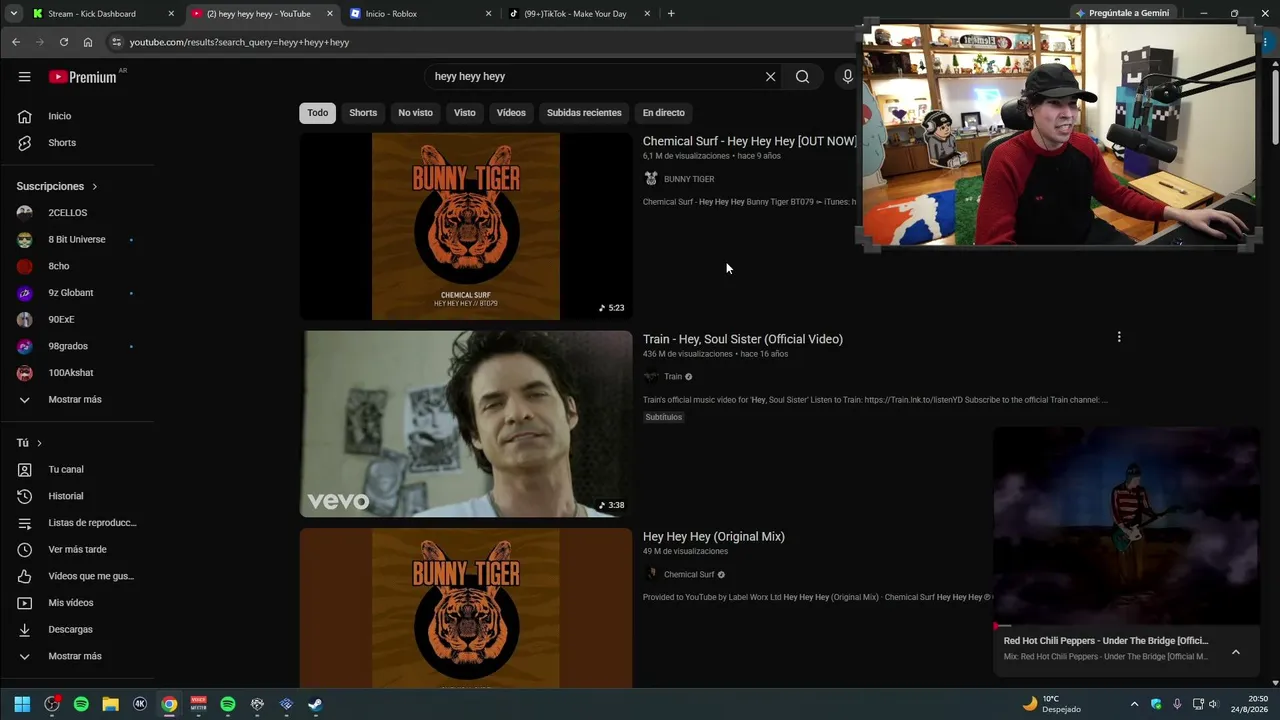Switch to the Stream - Kick Dashboard tab

[102, 14]
